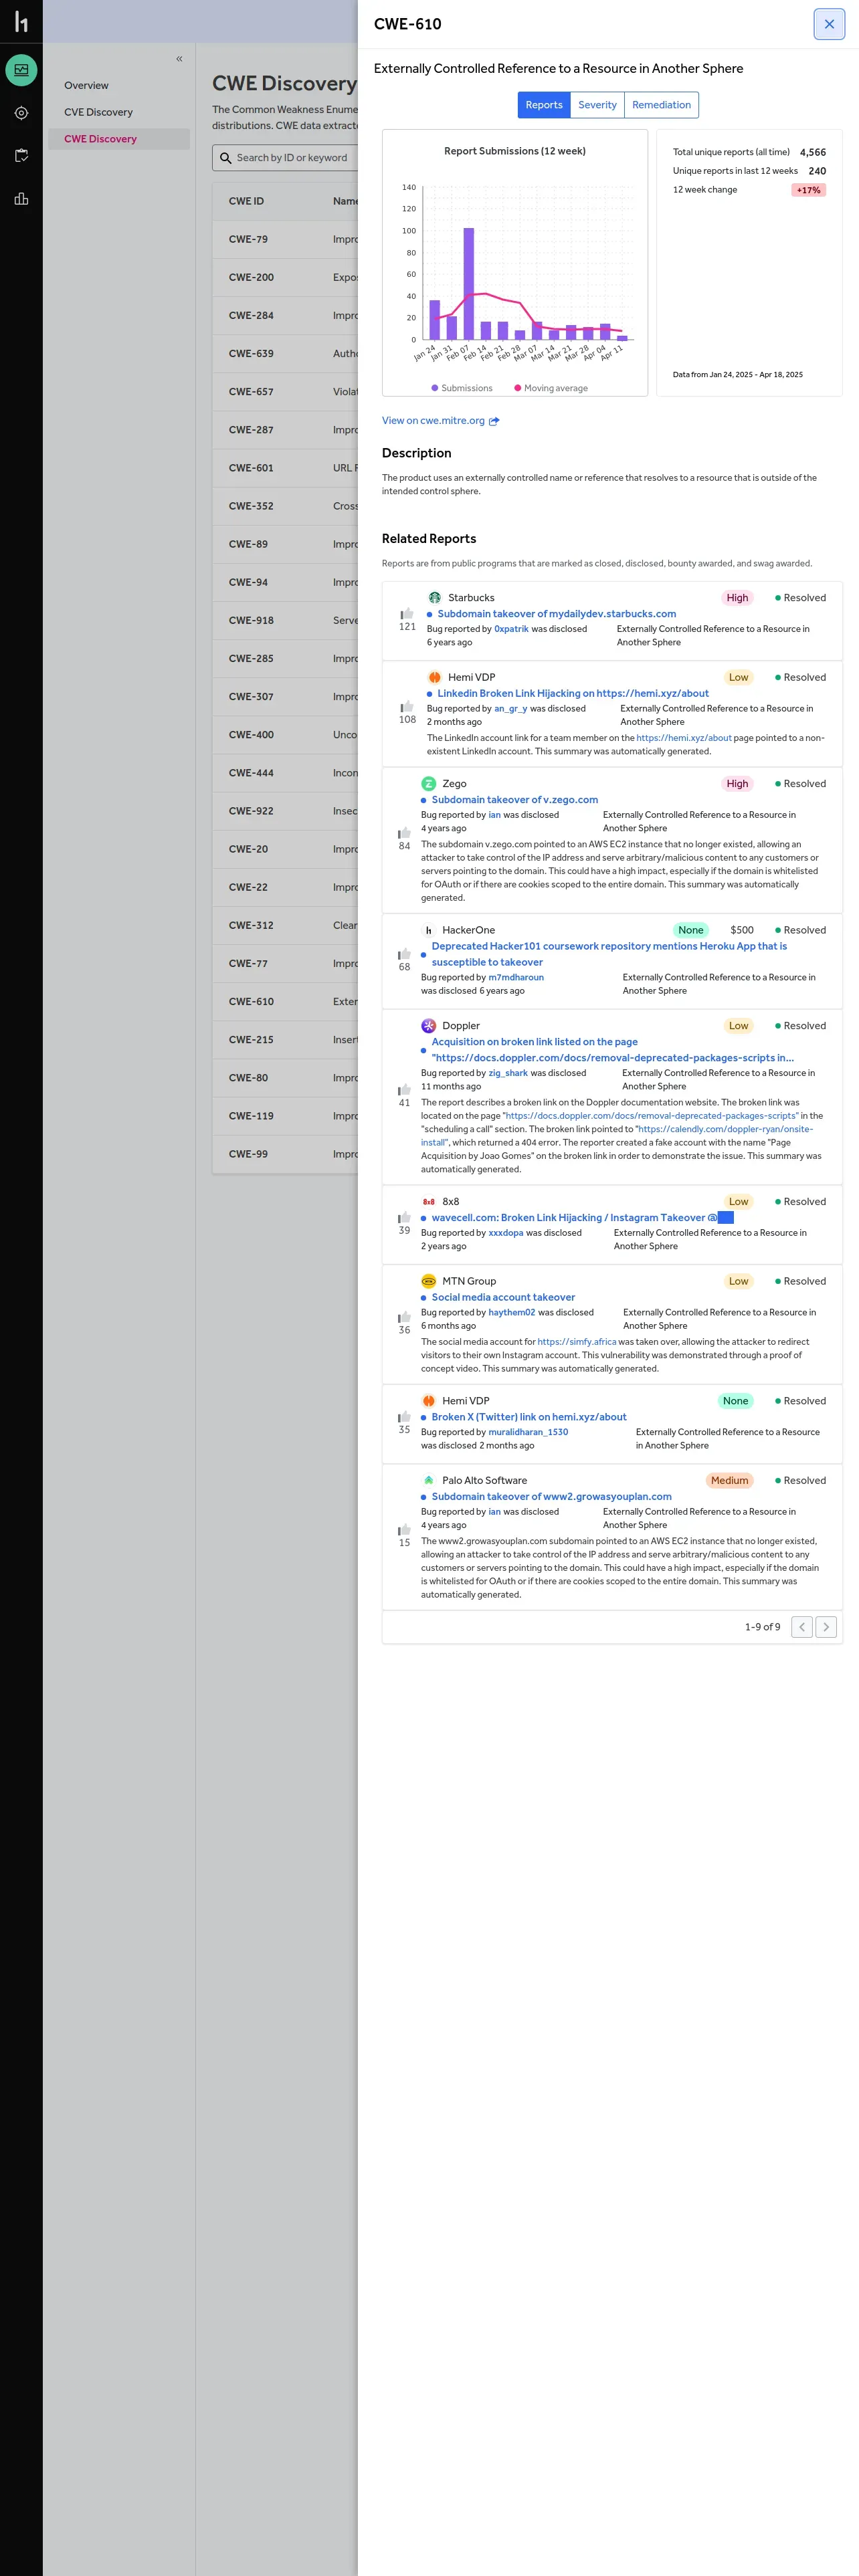Select CWE-79 row in table

point(285,240)
